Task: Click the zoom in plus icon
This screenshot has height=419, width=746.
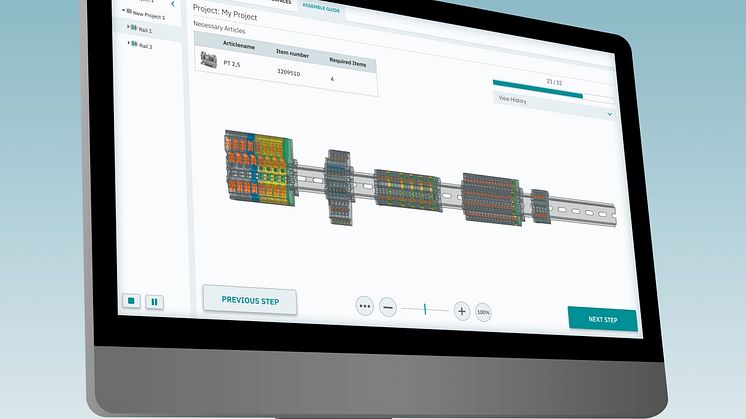Action: pos(461,311)
